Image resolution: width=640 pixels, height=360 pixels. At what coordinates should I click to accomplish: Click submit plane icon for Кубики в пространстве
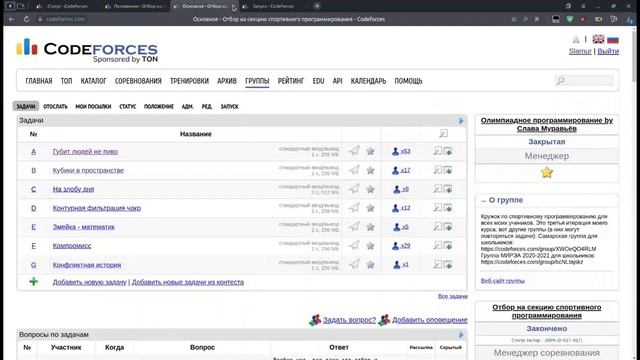click(x=354, y=170)
